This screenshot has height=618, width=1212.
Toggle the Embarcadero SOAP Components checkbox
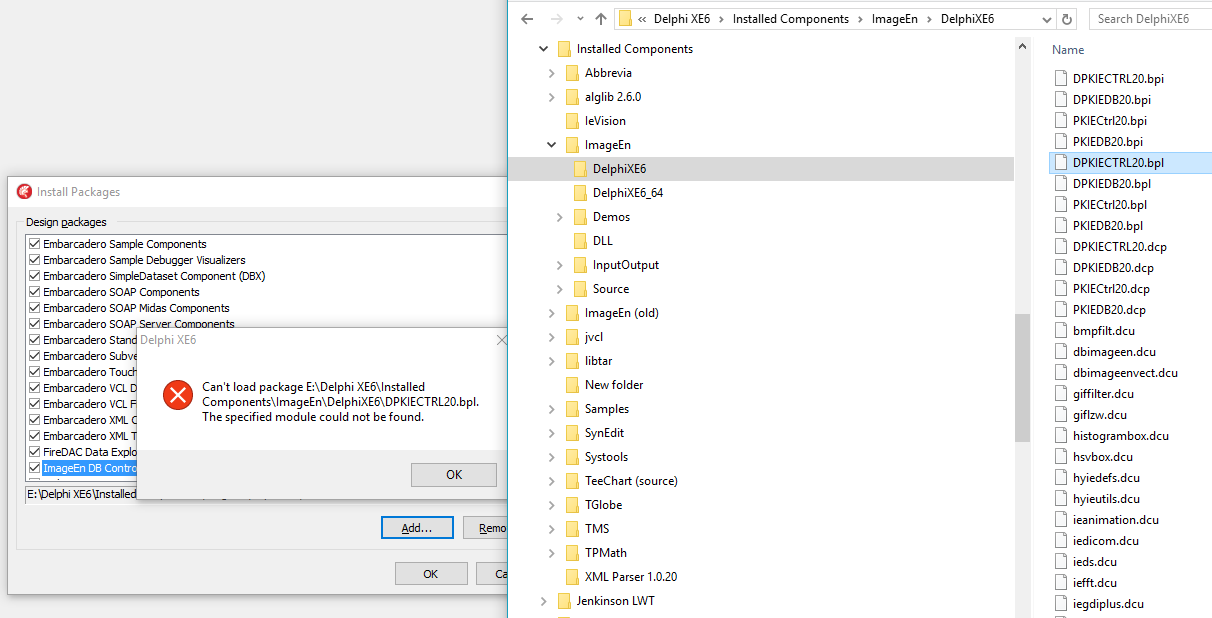coord(35,292)
